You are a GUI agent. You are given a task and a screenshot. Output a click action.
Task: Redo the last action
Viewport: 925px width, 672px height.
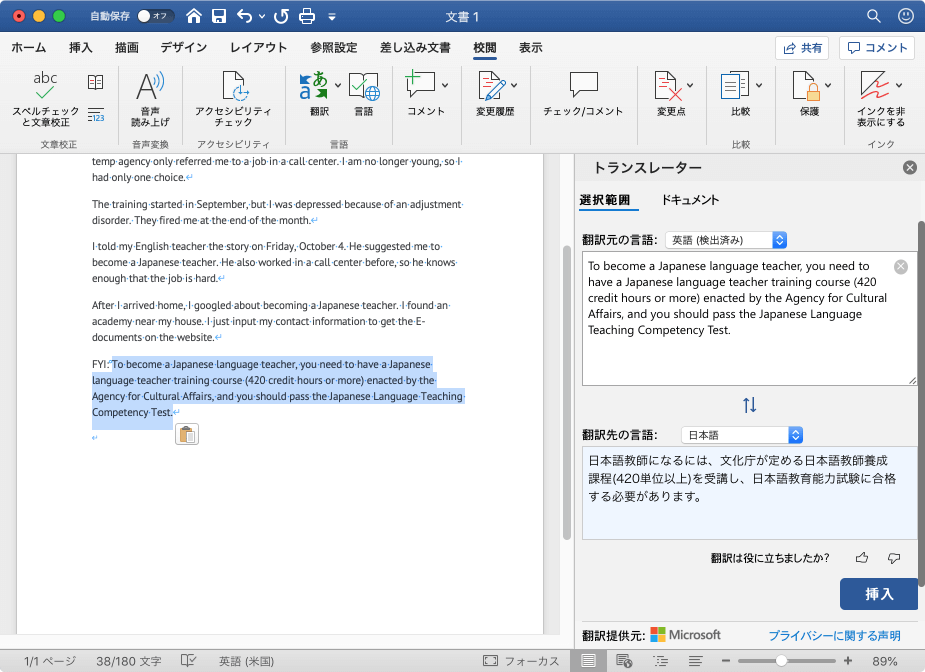coord(281,16)
